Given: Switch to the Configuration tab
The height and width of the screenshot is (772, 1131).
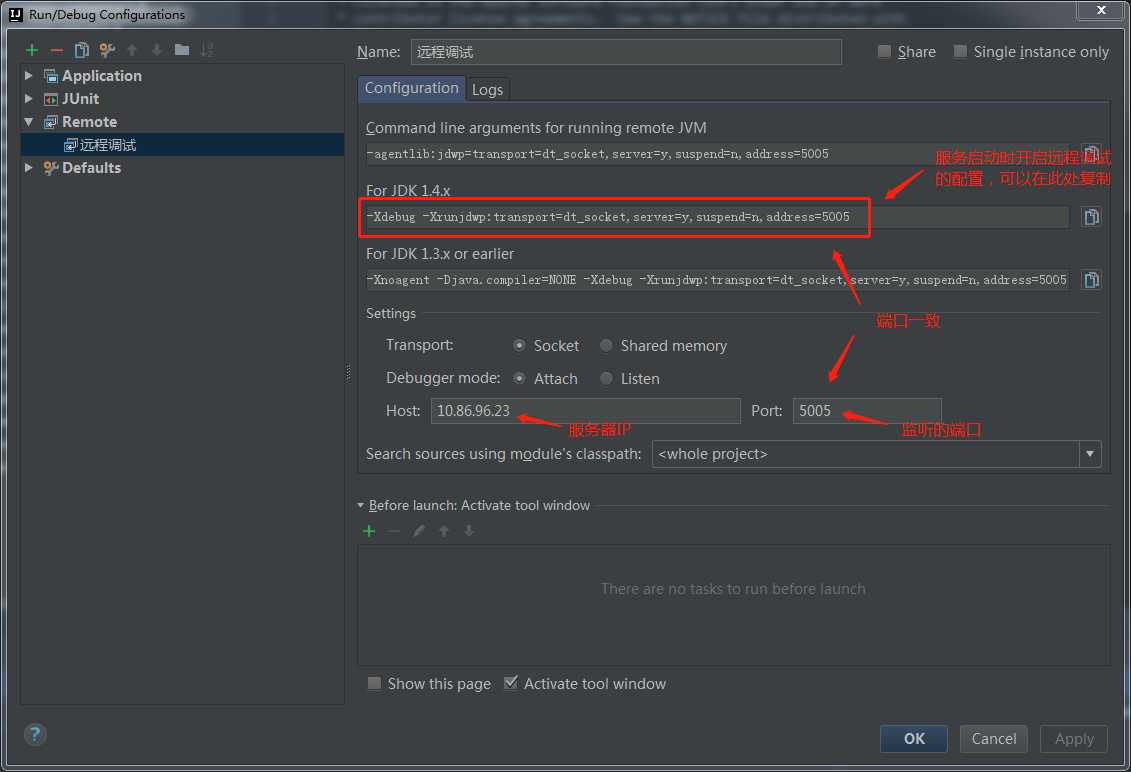Looking at the screenshot, I should (411, 88).
